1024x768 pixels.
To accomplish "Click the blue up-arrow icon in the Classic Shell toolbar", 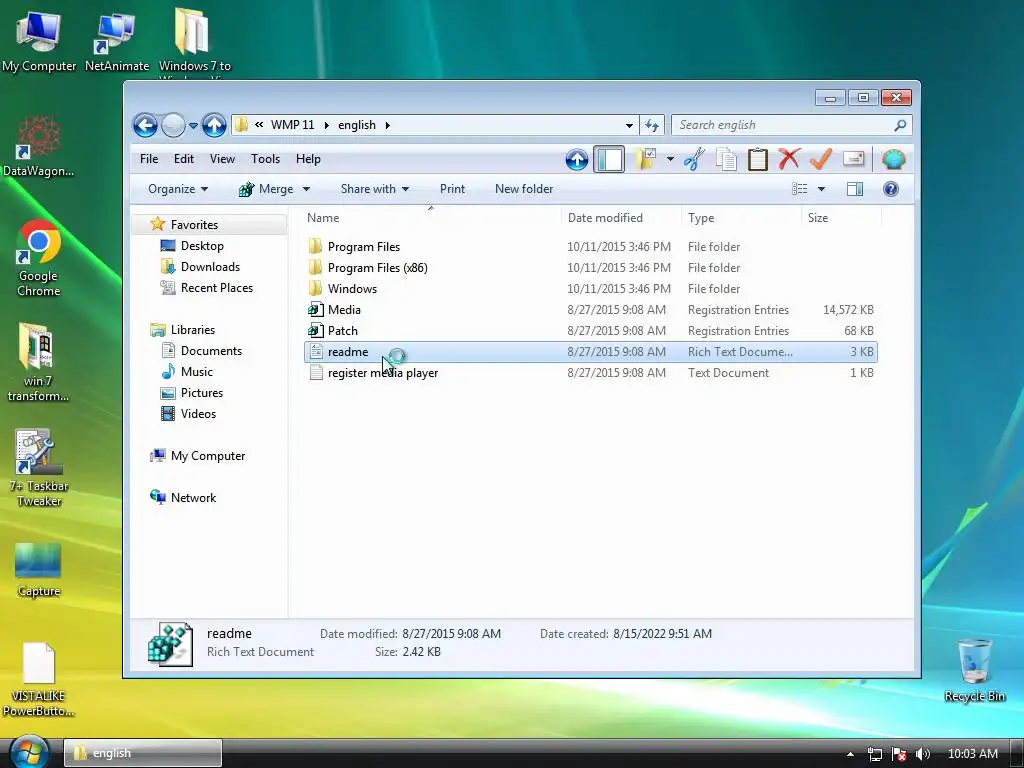I will [x=577, y=159].
